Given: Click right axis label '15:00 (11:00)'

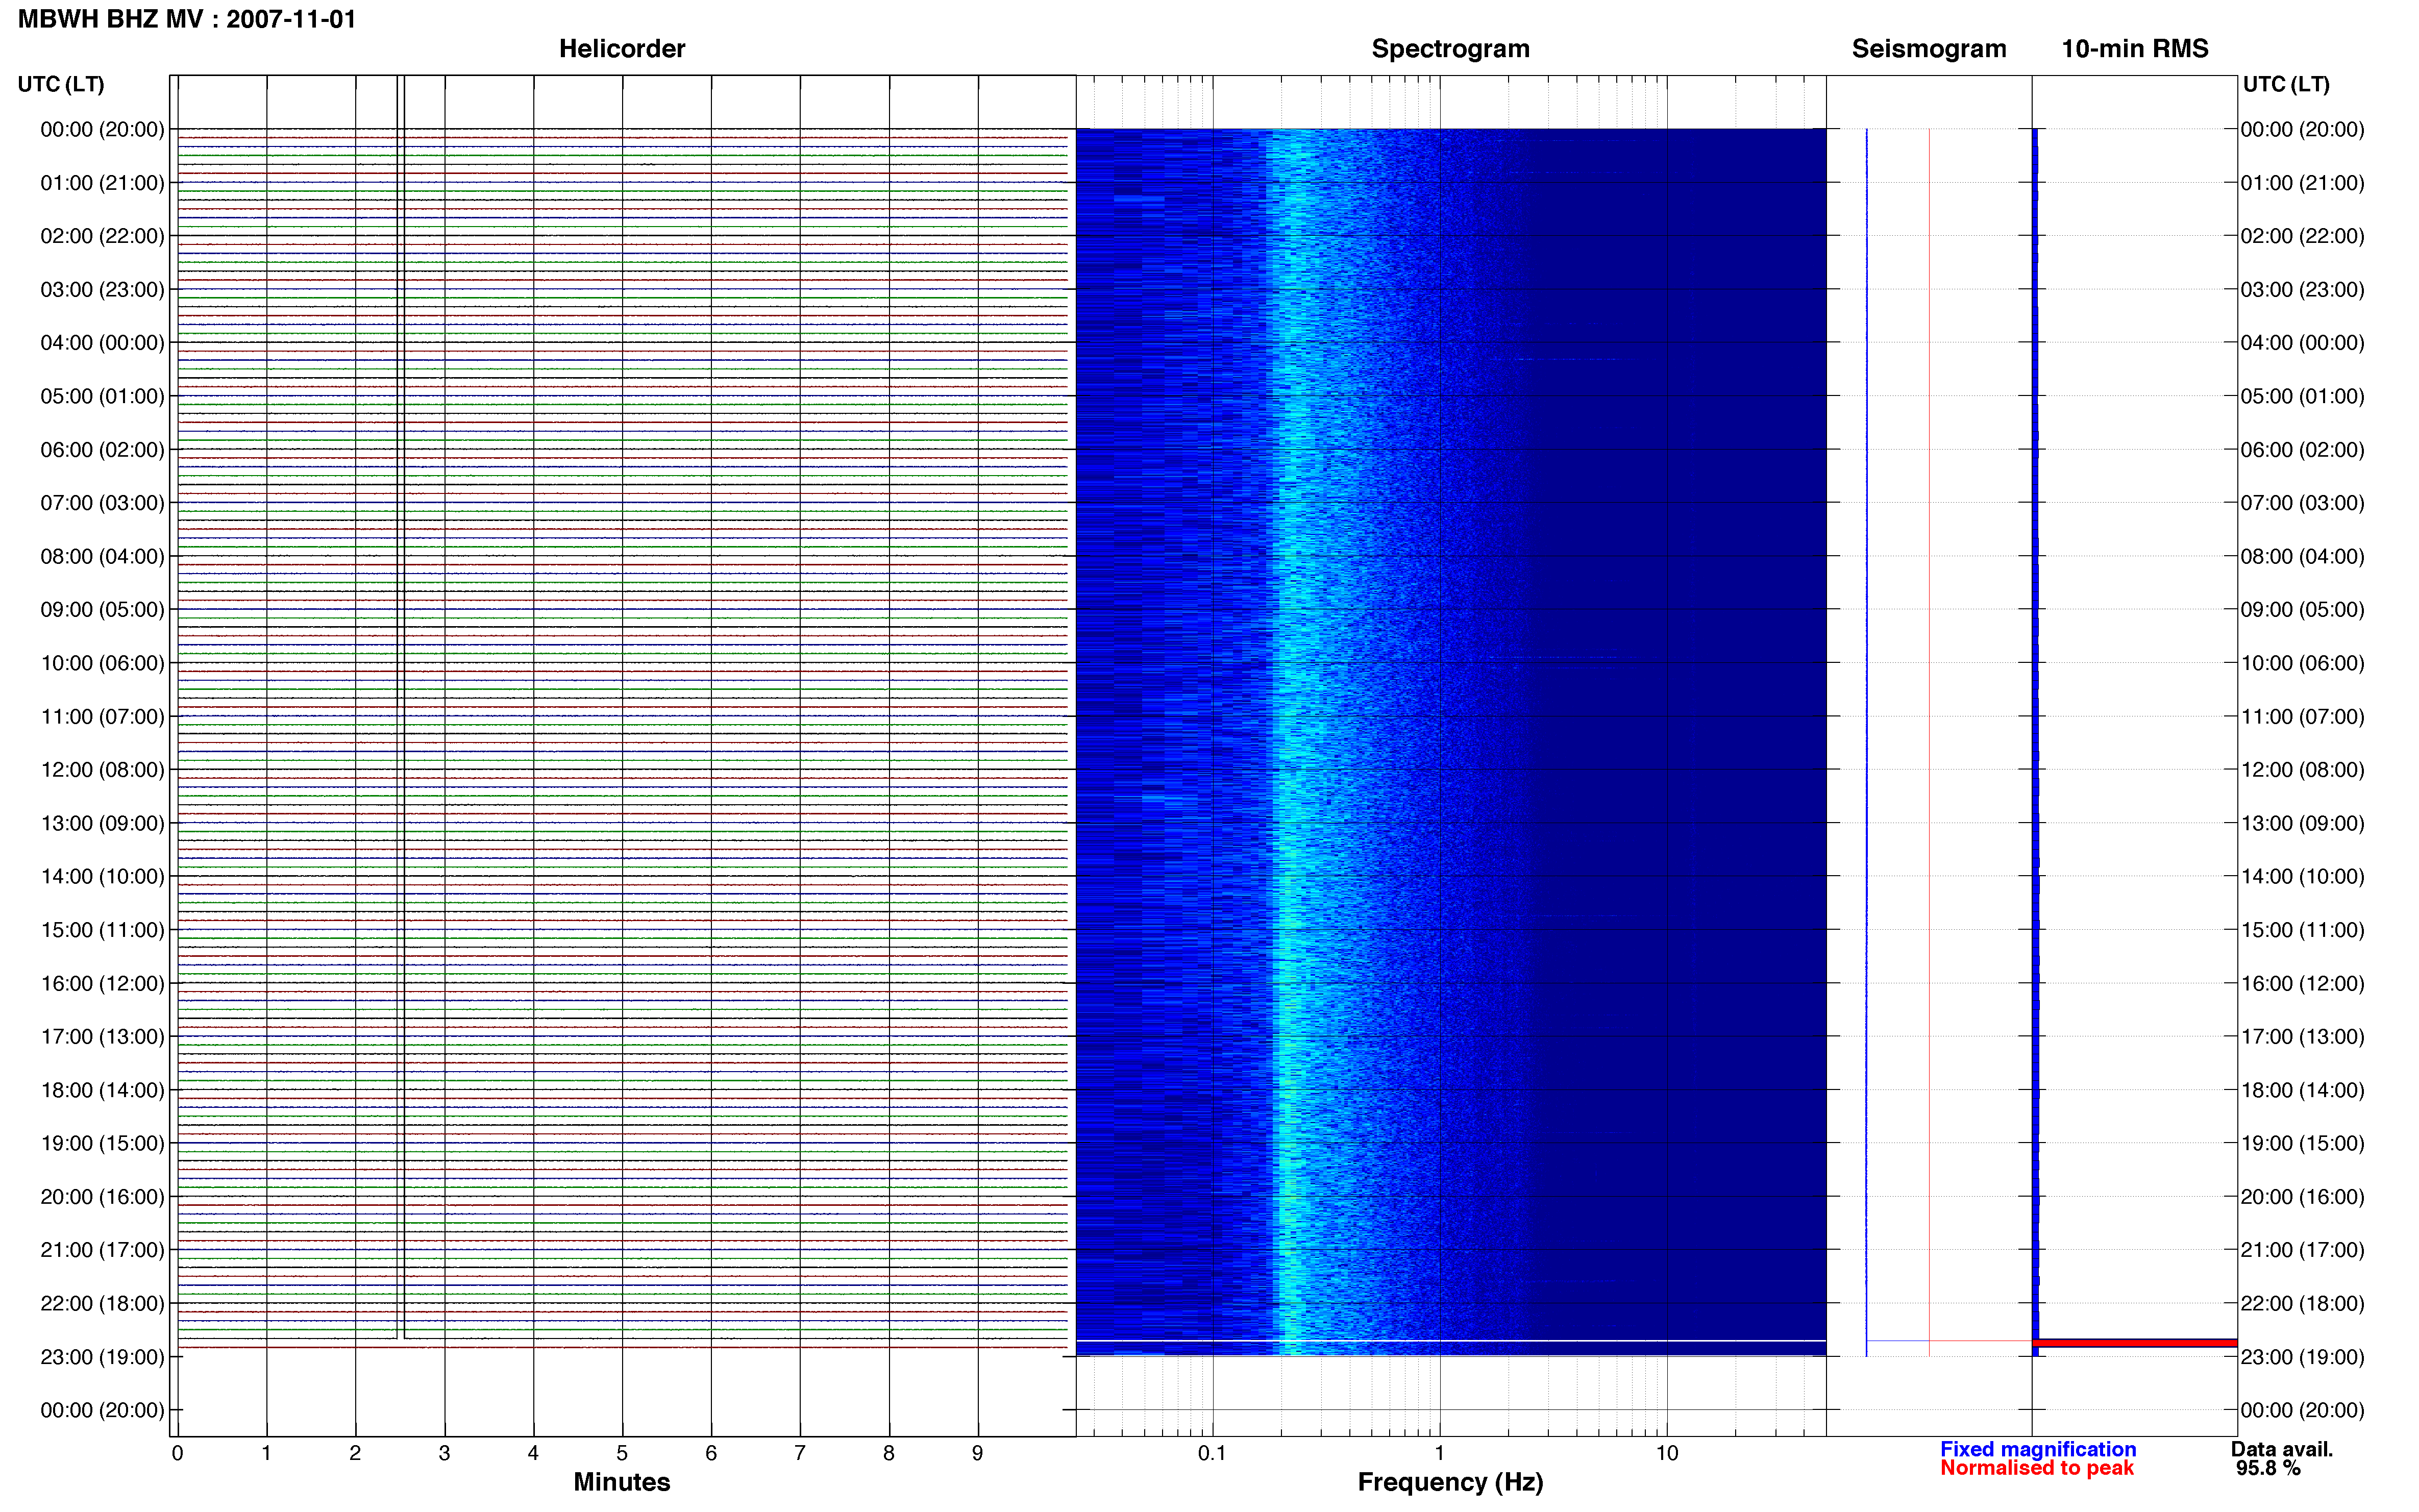Looking at the screenshot, I should [2302, 930].
